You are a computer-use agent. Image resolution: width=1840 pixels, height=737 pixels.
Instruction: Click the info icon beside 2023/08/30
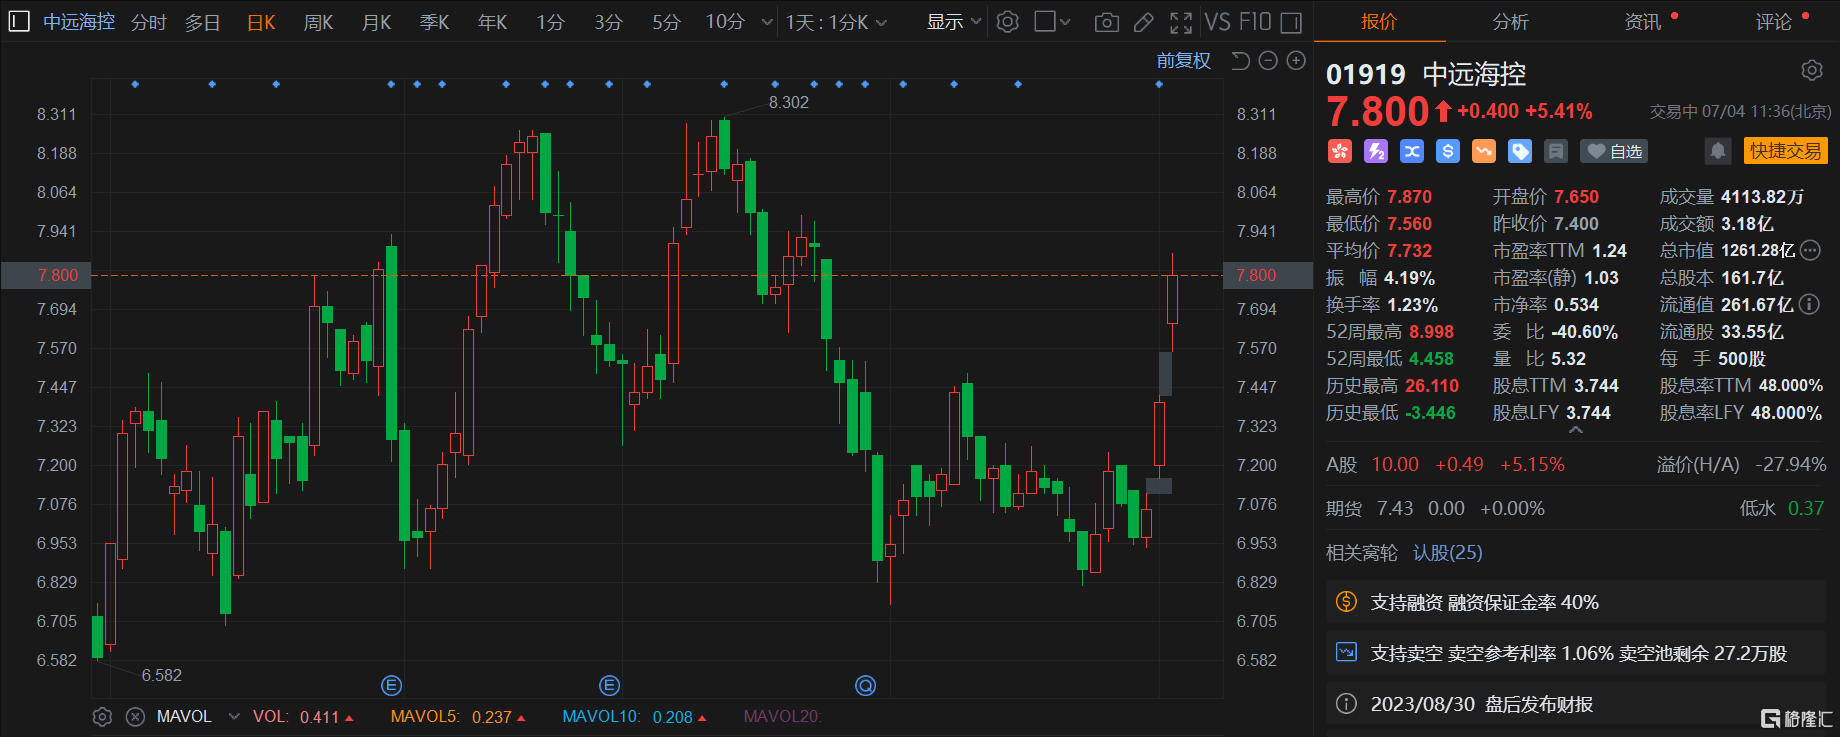(1347, 704)
